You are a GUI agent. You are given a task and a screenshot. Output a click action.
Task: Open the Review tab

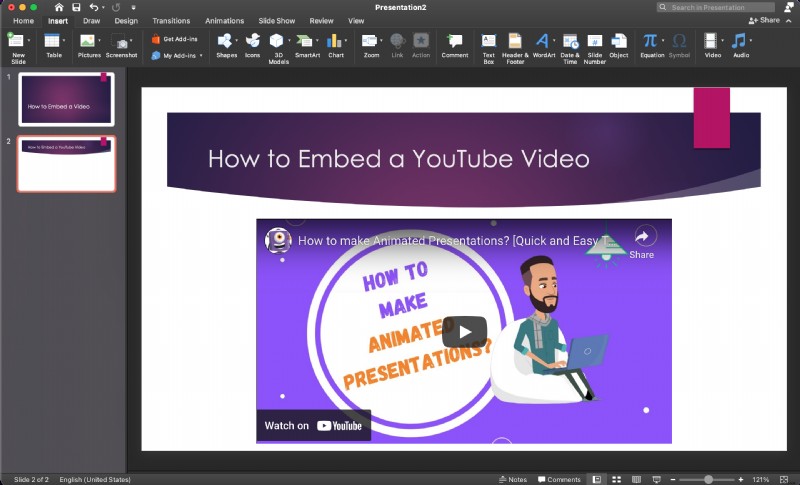[321, 21]
